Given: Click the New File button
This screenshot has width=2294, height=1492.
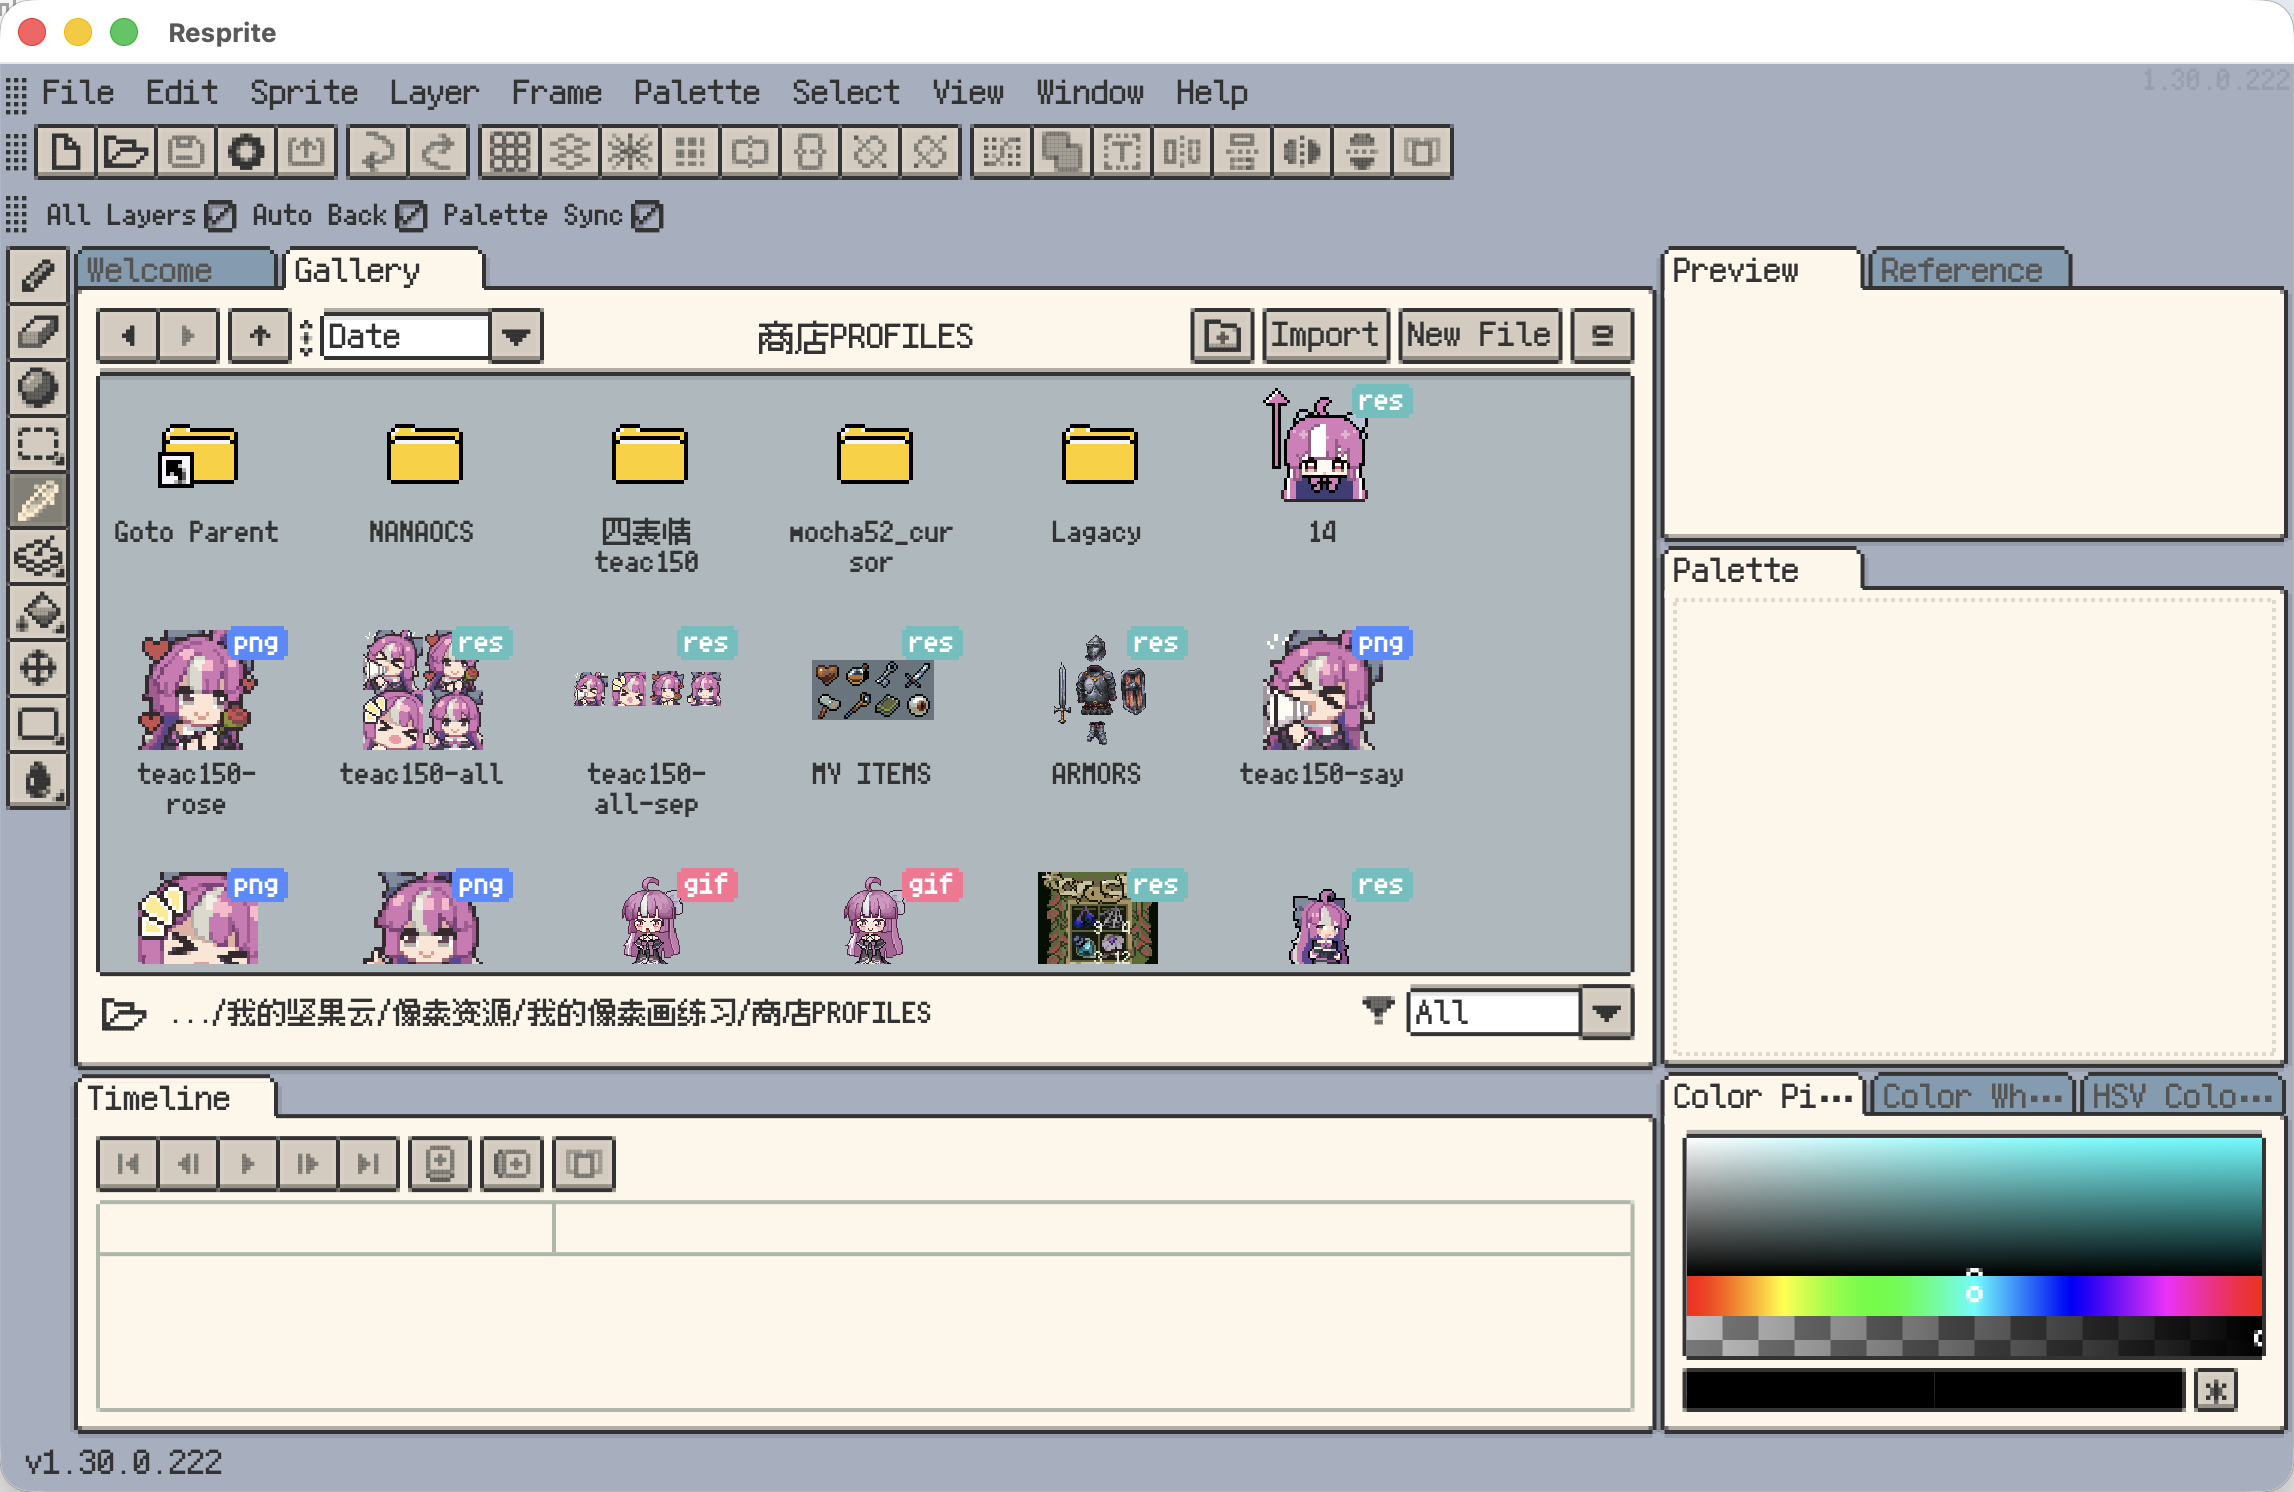Looking at the screenshot, I should point(1479,335).
